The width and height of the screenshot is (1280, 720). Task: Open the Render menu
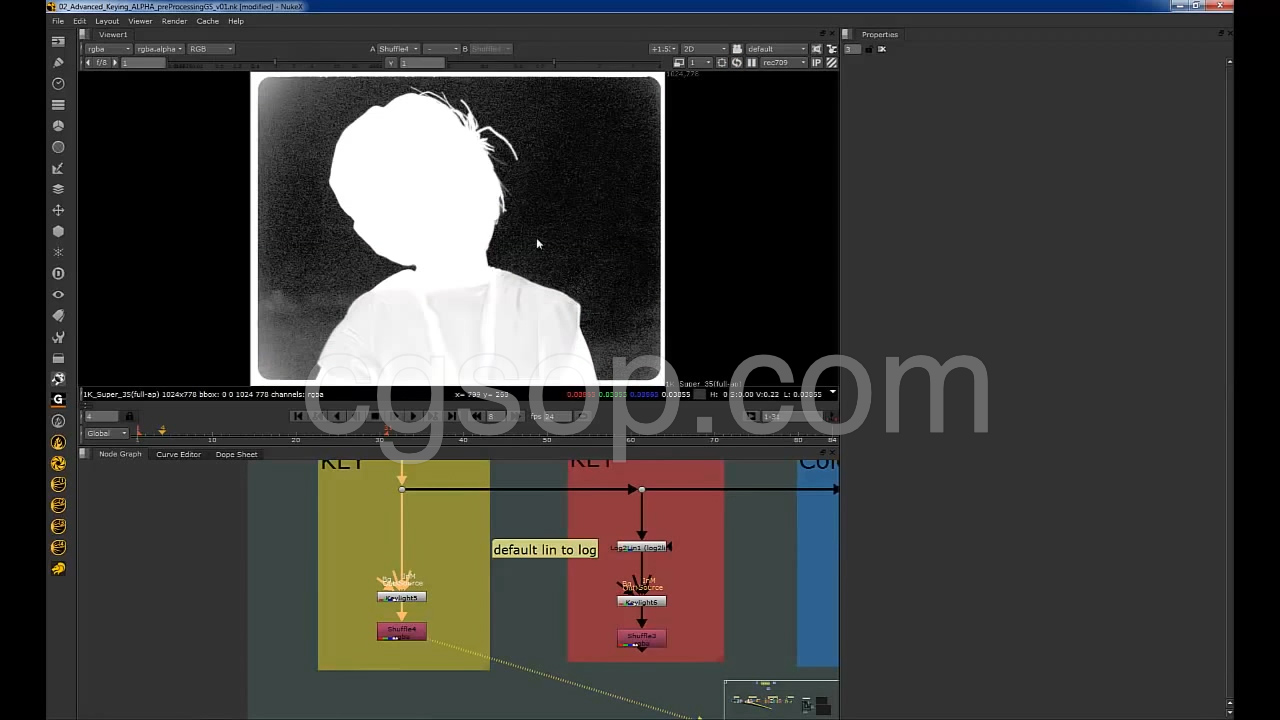coord(174,21)
